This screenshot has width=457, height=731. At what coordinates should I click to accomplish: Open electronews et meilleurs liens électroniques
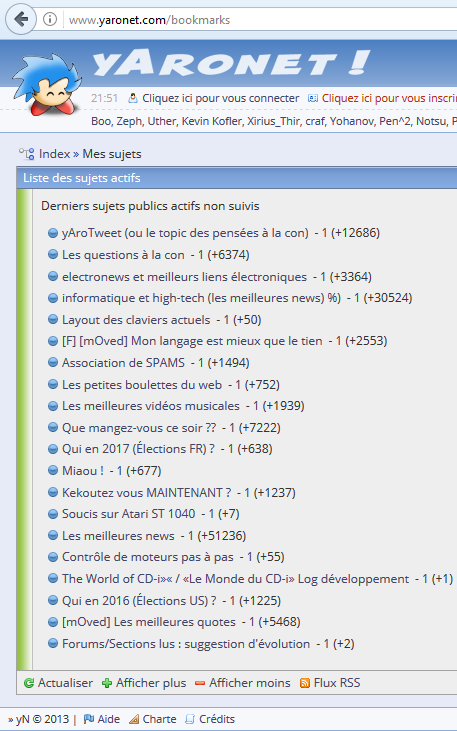pos(184,276)
